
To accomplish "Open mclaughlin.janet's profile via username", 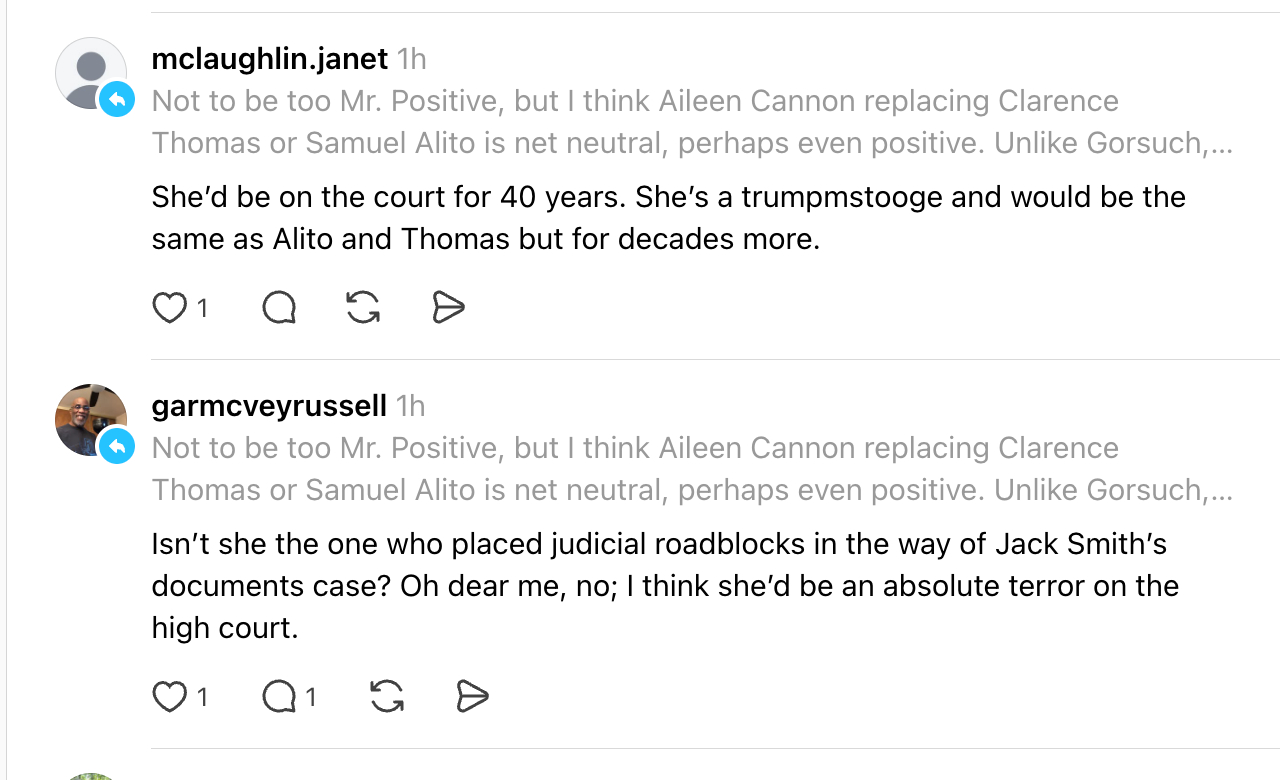I will coord(269,59).
